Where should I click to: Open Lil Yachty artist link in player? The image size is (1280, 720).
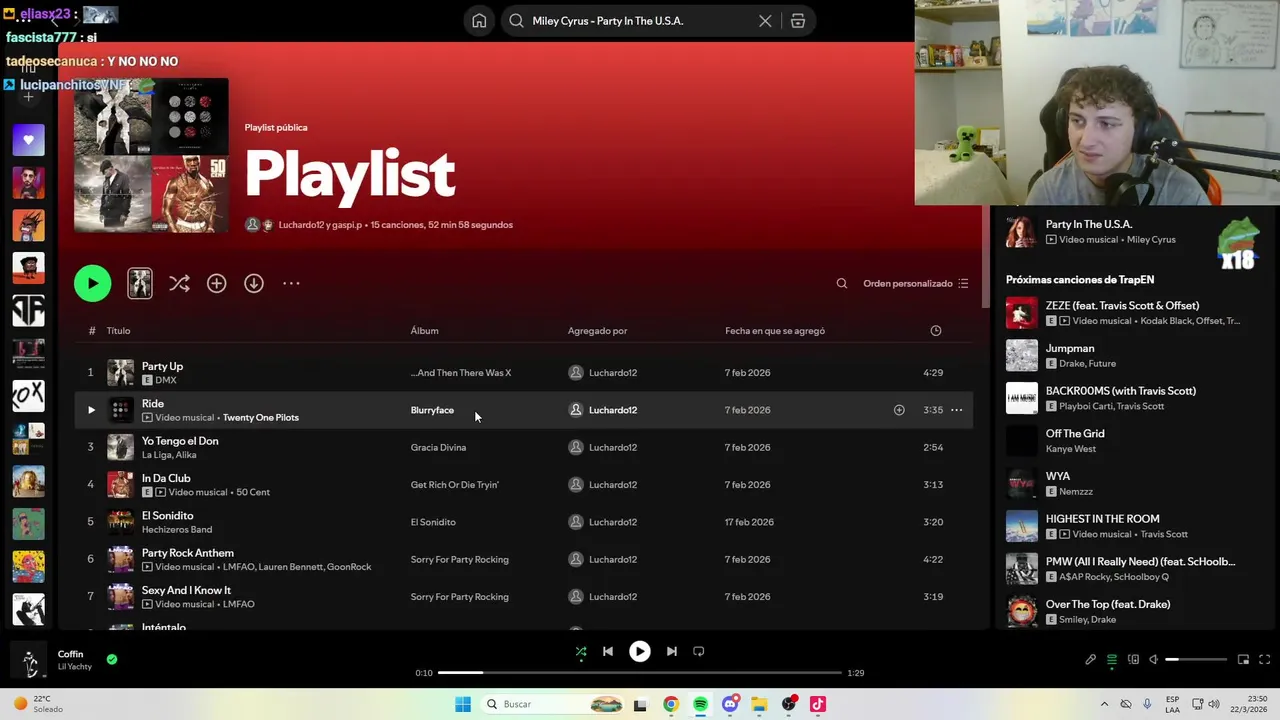(75, 667)
